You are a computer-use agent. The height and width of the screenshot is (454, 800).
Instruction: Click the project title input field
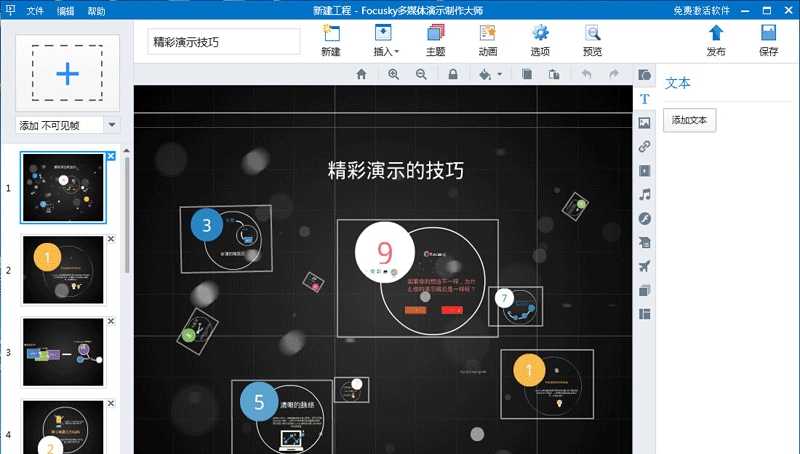pyautogui.click(x=224, y=42)
